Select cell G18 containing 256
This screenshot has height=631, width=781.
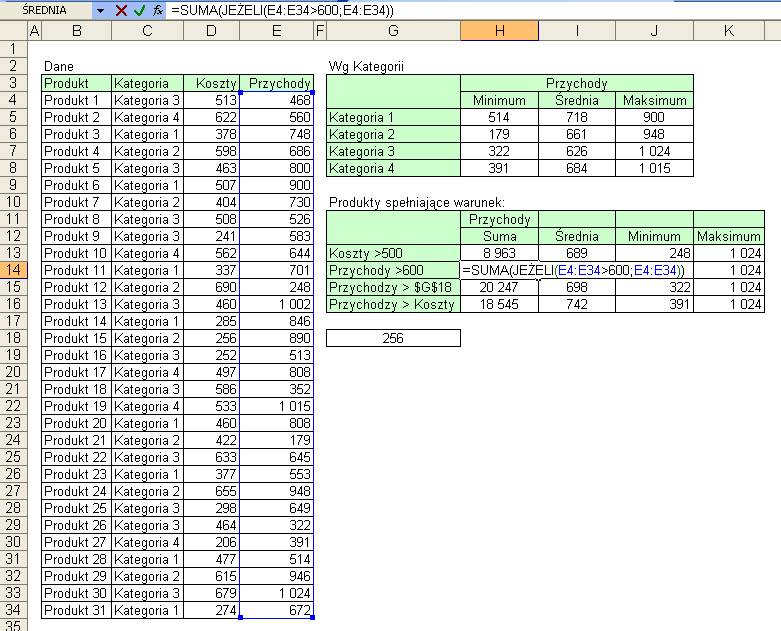pos(393,338)
